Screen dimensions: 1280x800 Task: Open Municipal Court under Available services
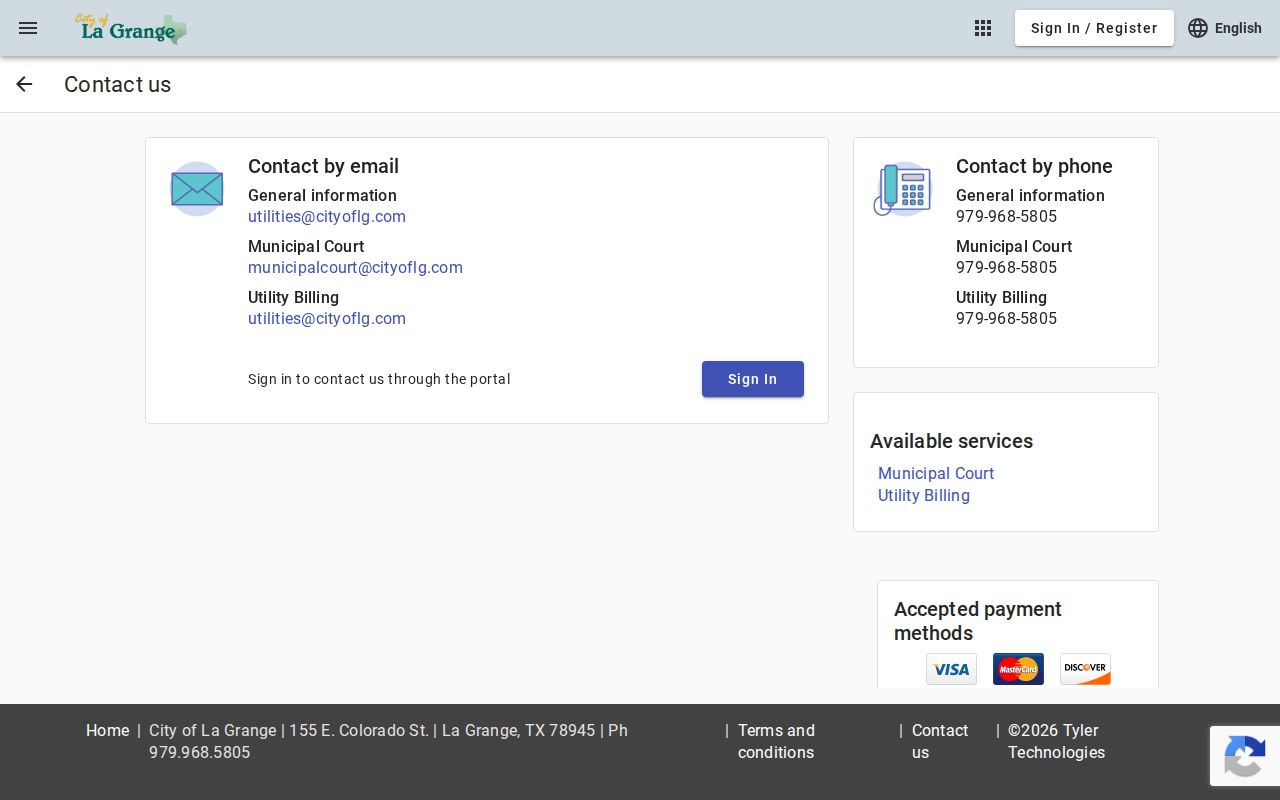click(936, 474)
